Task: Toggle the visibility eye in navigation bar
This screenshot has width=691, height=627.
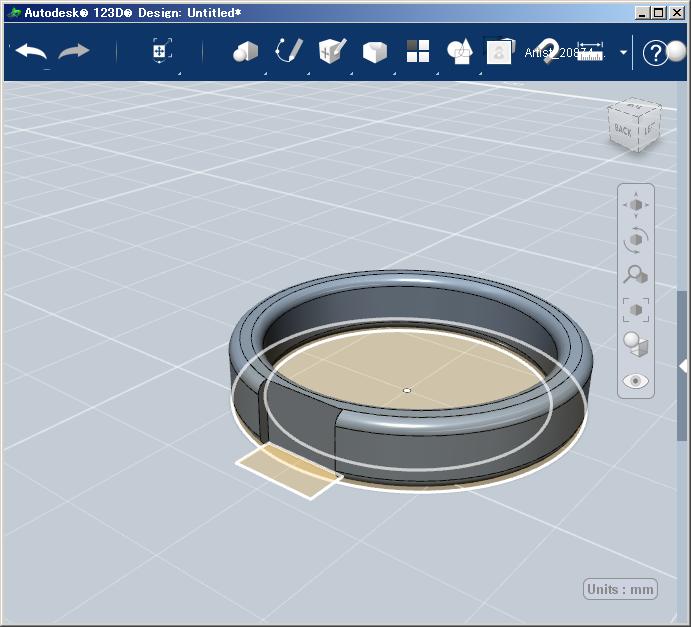Action: [635, 381]
